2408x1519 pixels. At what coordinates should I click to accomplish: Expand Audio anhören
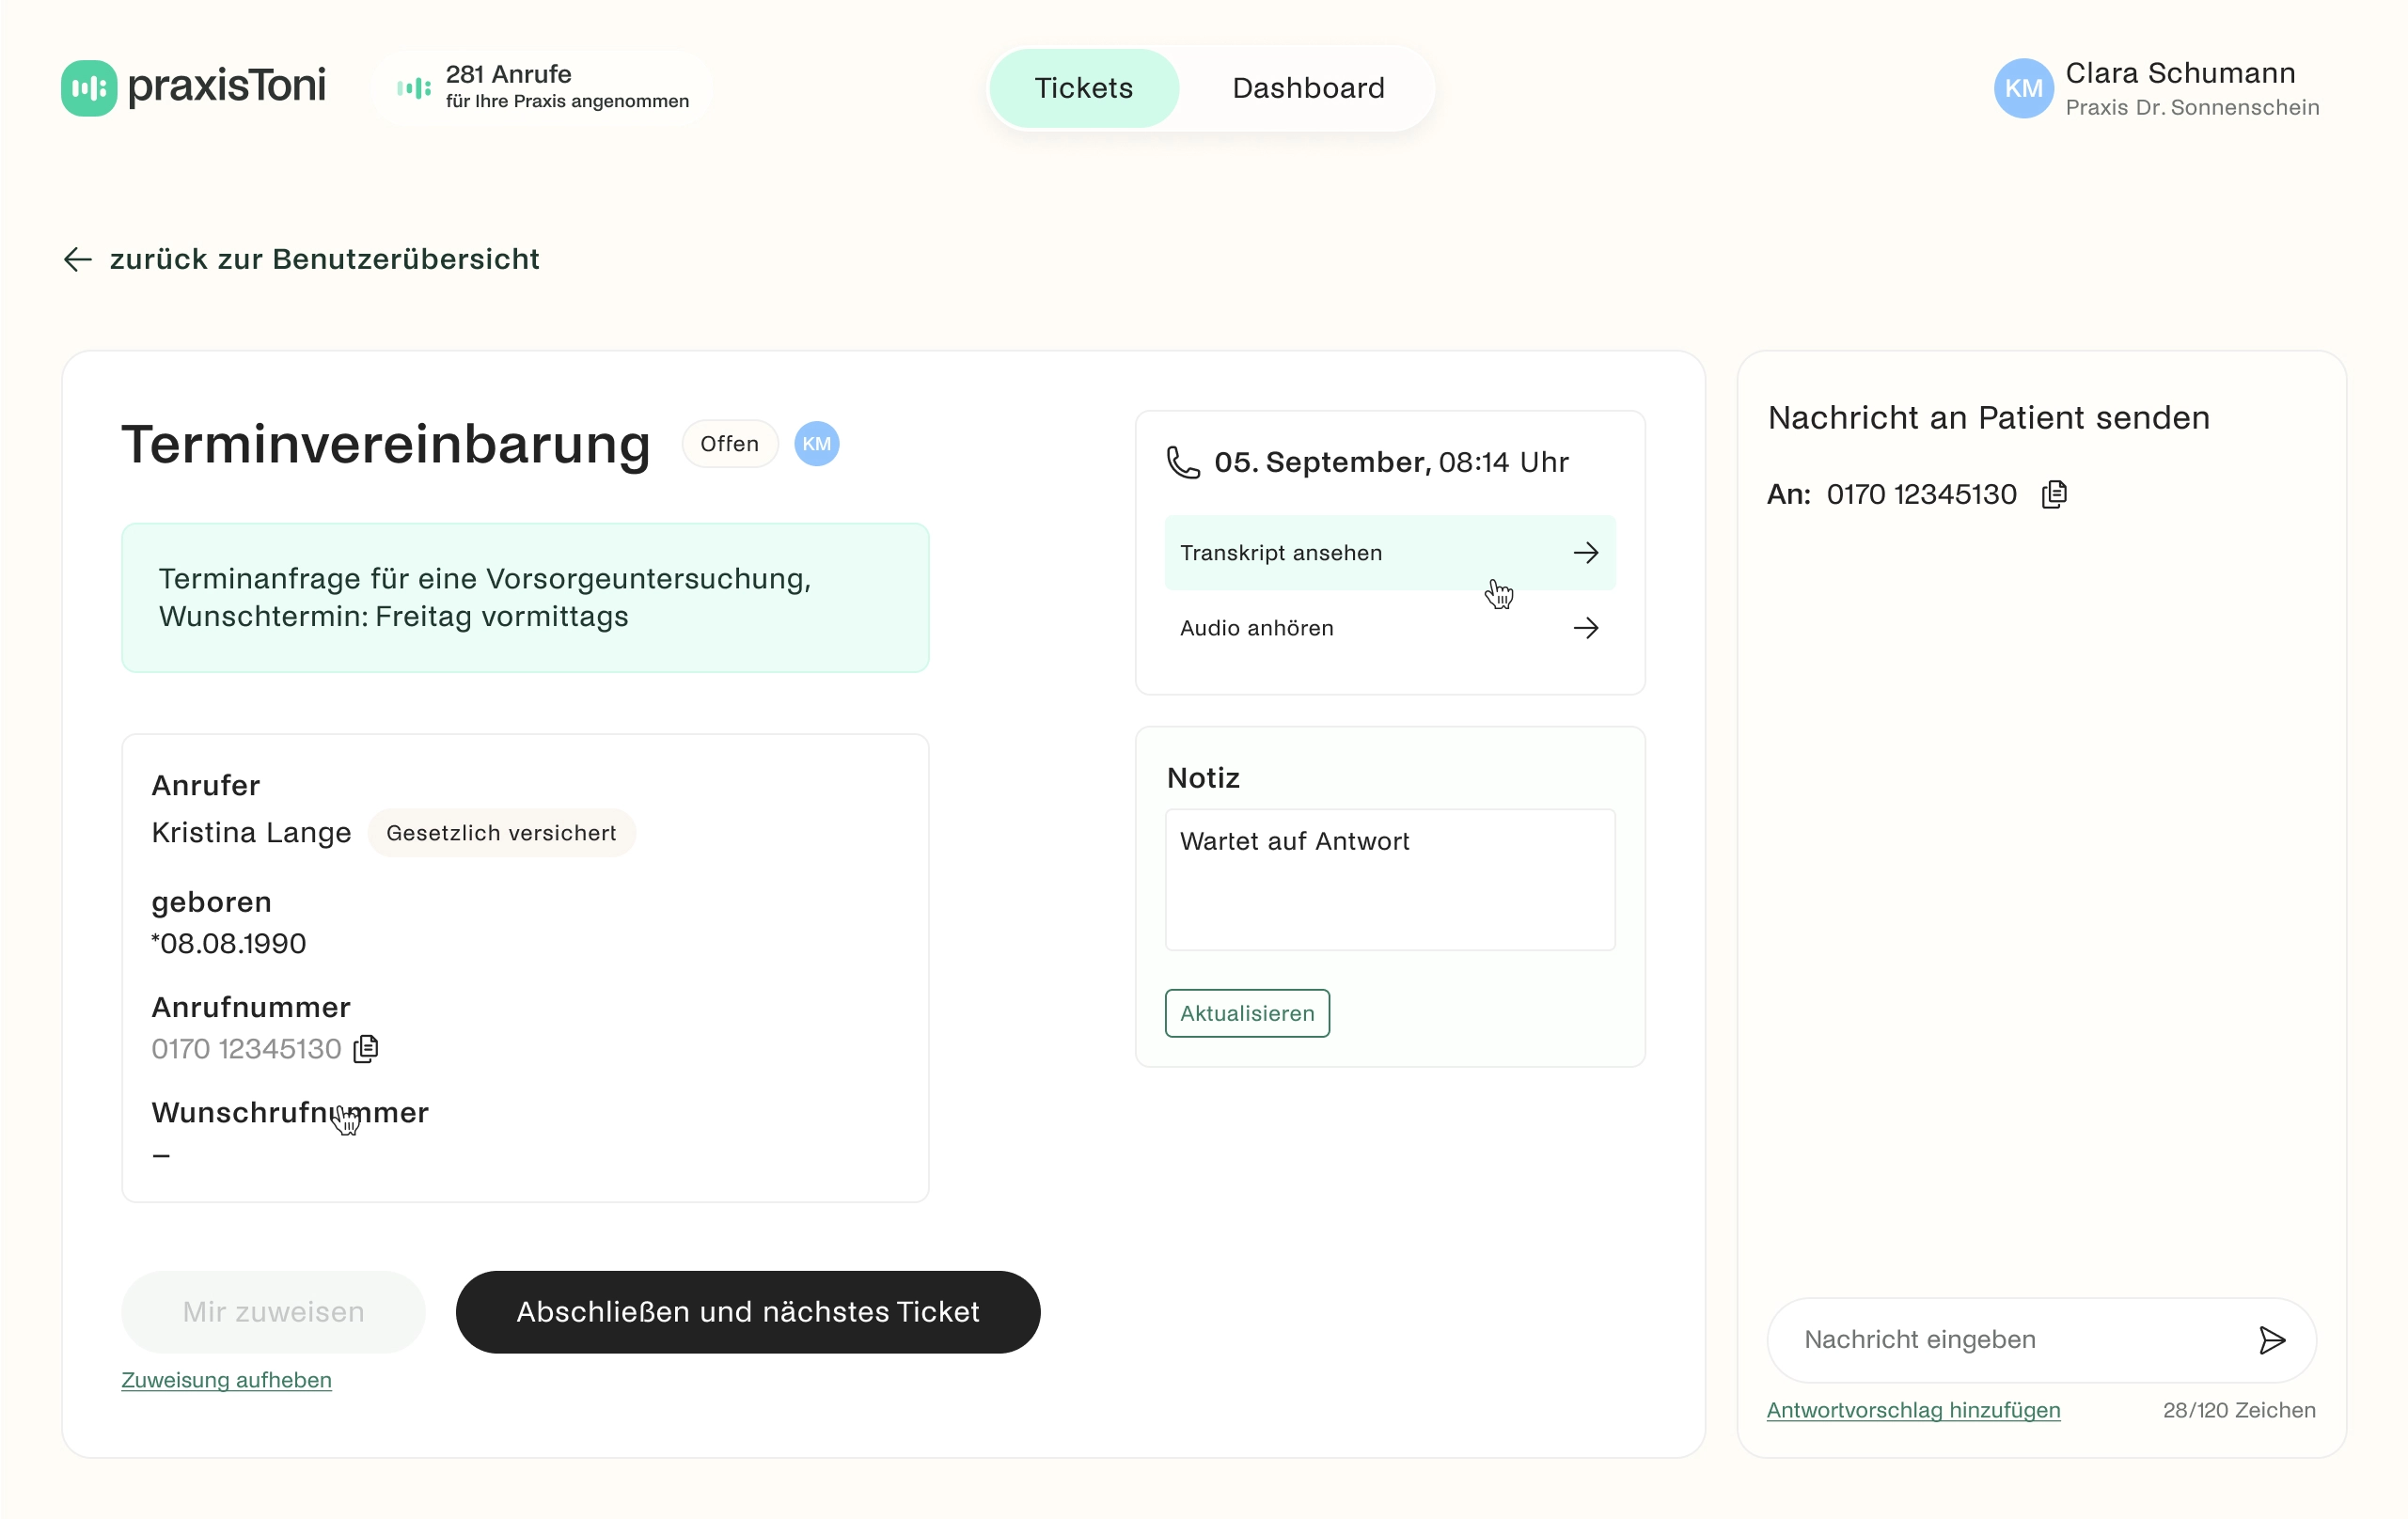pos(1389,628)
